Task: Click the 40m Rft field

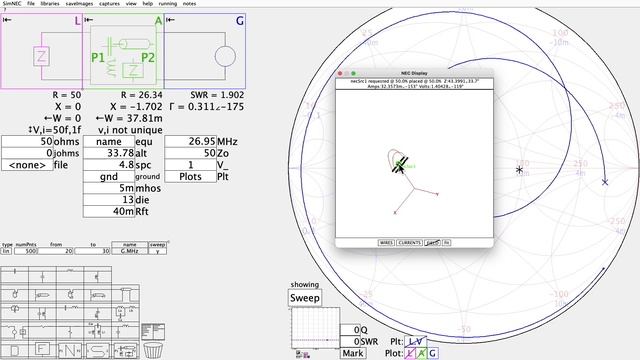Action: [x=109, y=211]
